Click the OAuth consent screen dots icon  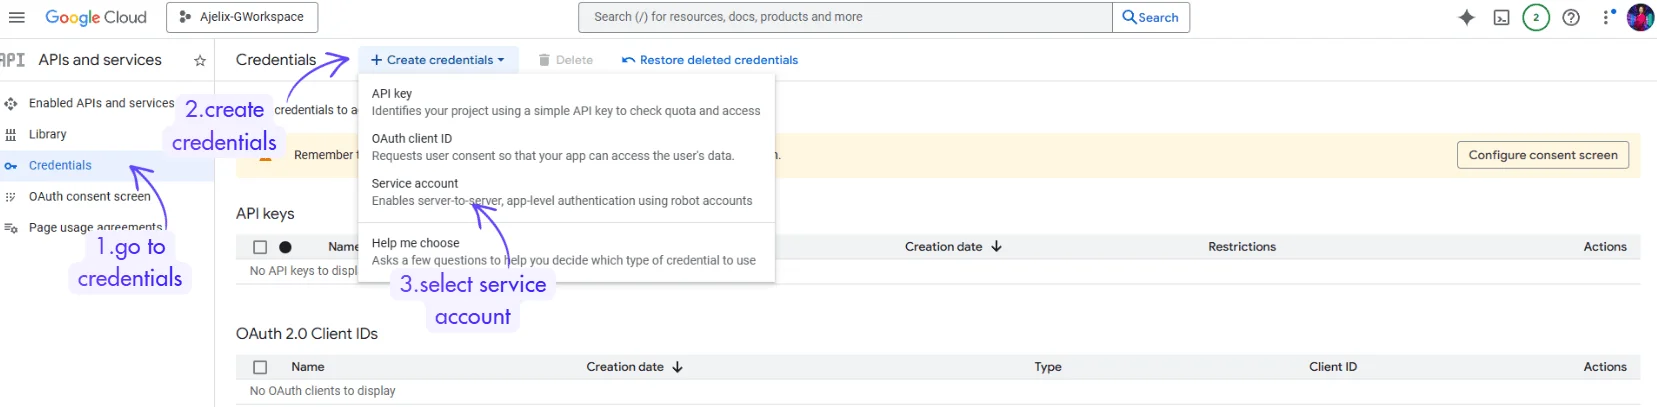[11, 197]
